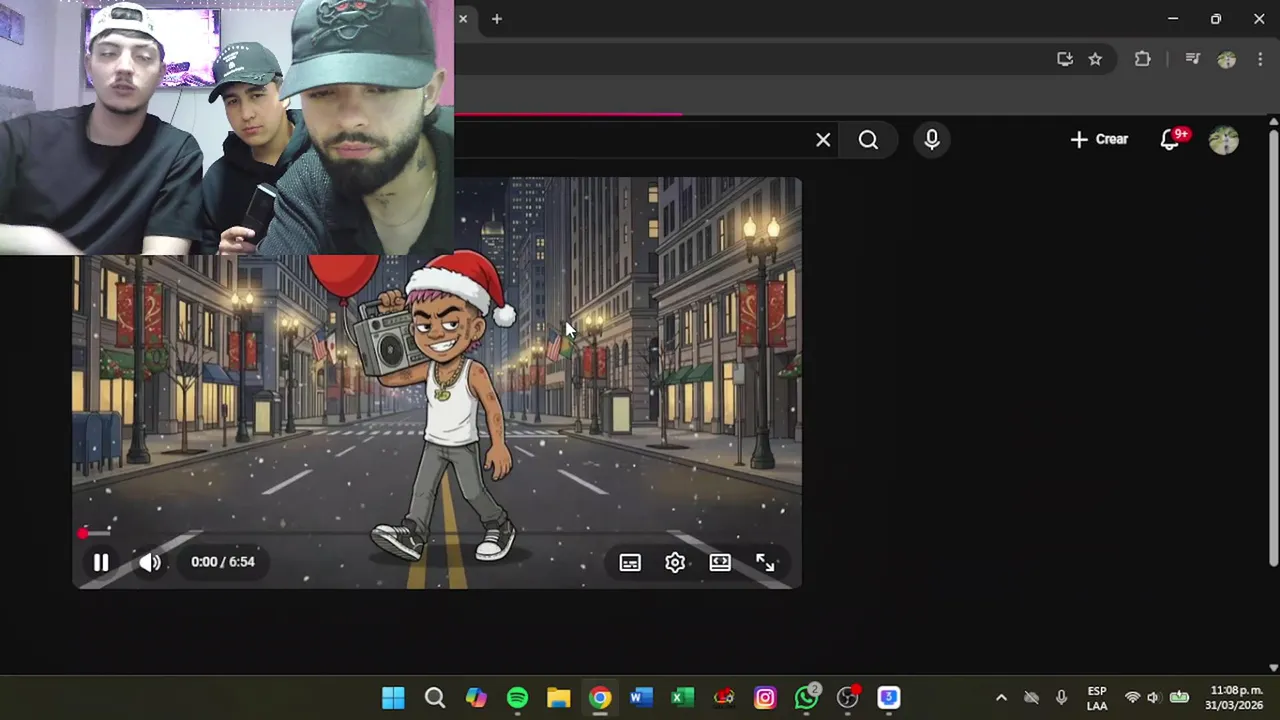Open Chrome media controls icon
The height and width of the screenshot is (720, 1280).
(1192, 59)
